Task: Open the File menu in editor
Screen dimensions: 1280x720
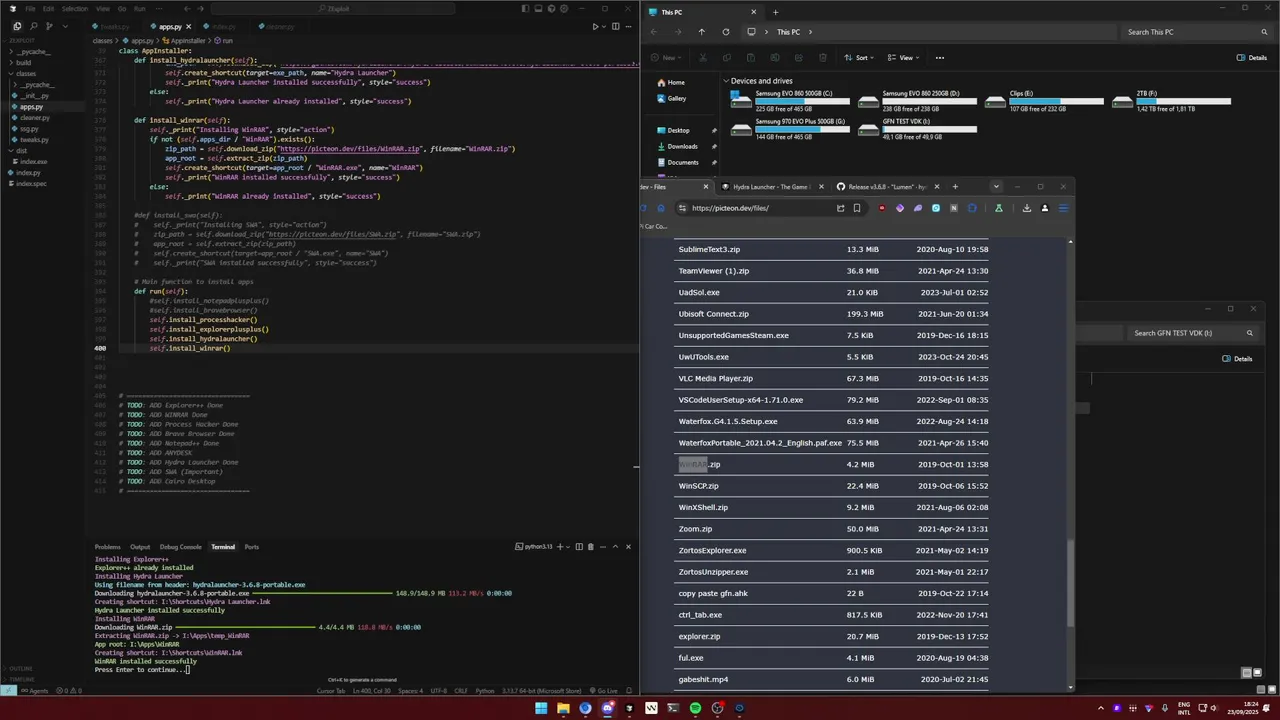Action: 31,9
